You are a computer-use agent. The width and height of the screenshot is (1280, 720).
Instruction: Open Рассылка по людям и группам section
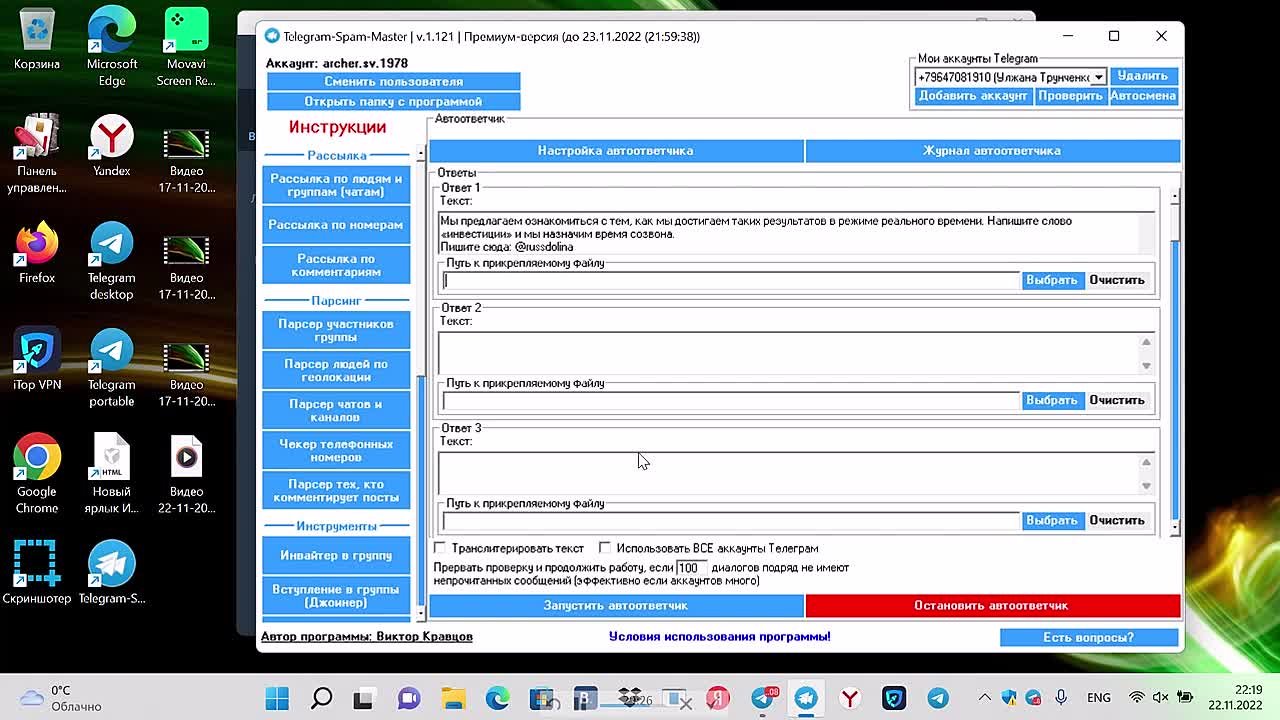tap(336, 185)
